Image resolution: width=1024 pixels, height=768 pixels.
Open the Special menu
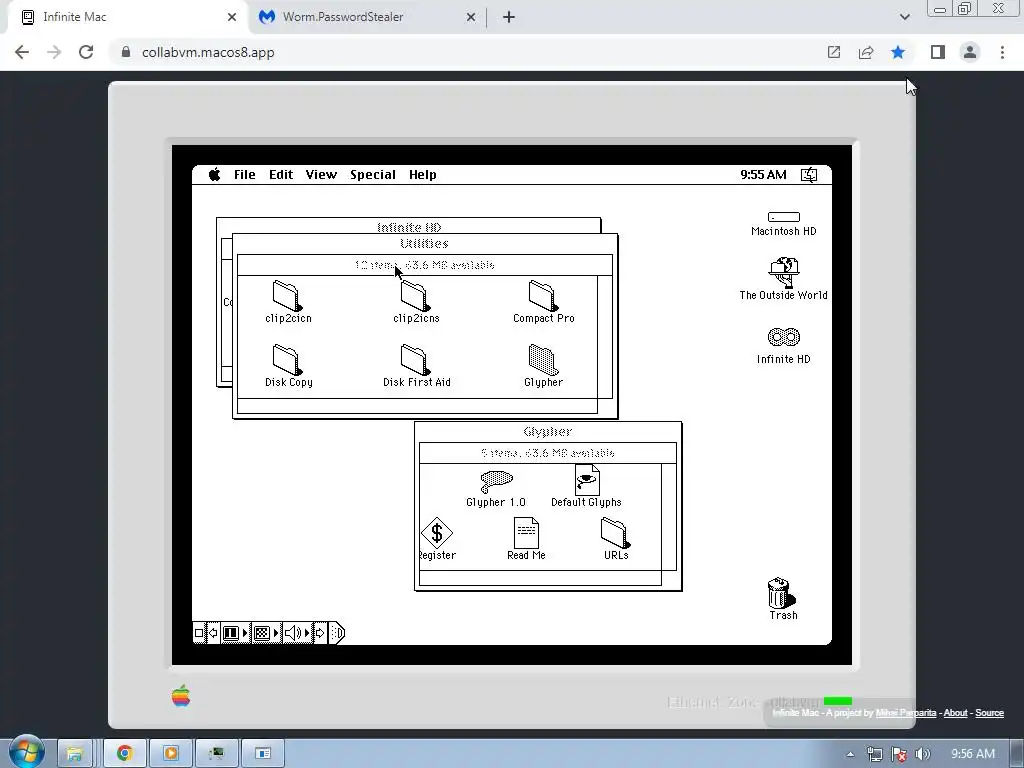[x=373, y=174]
